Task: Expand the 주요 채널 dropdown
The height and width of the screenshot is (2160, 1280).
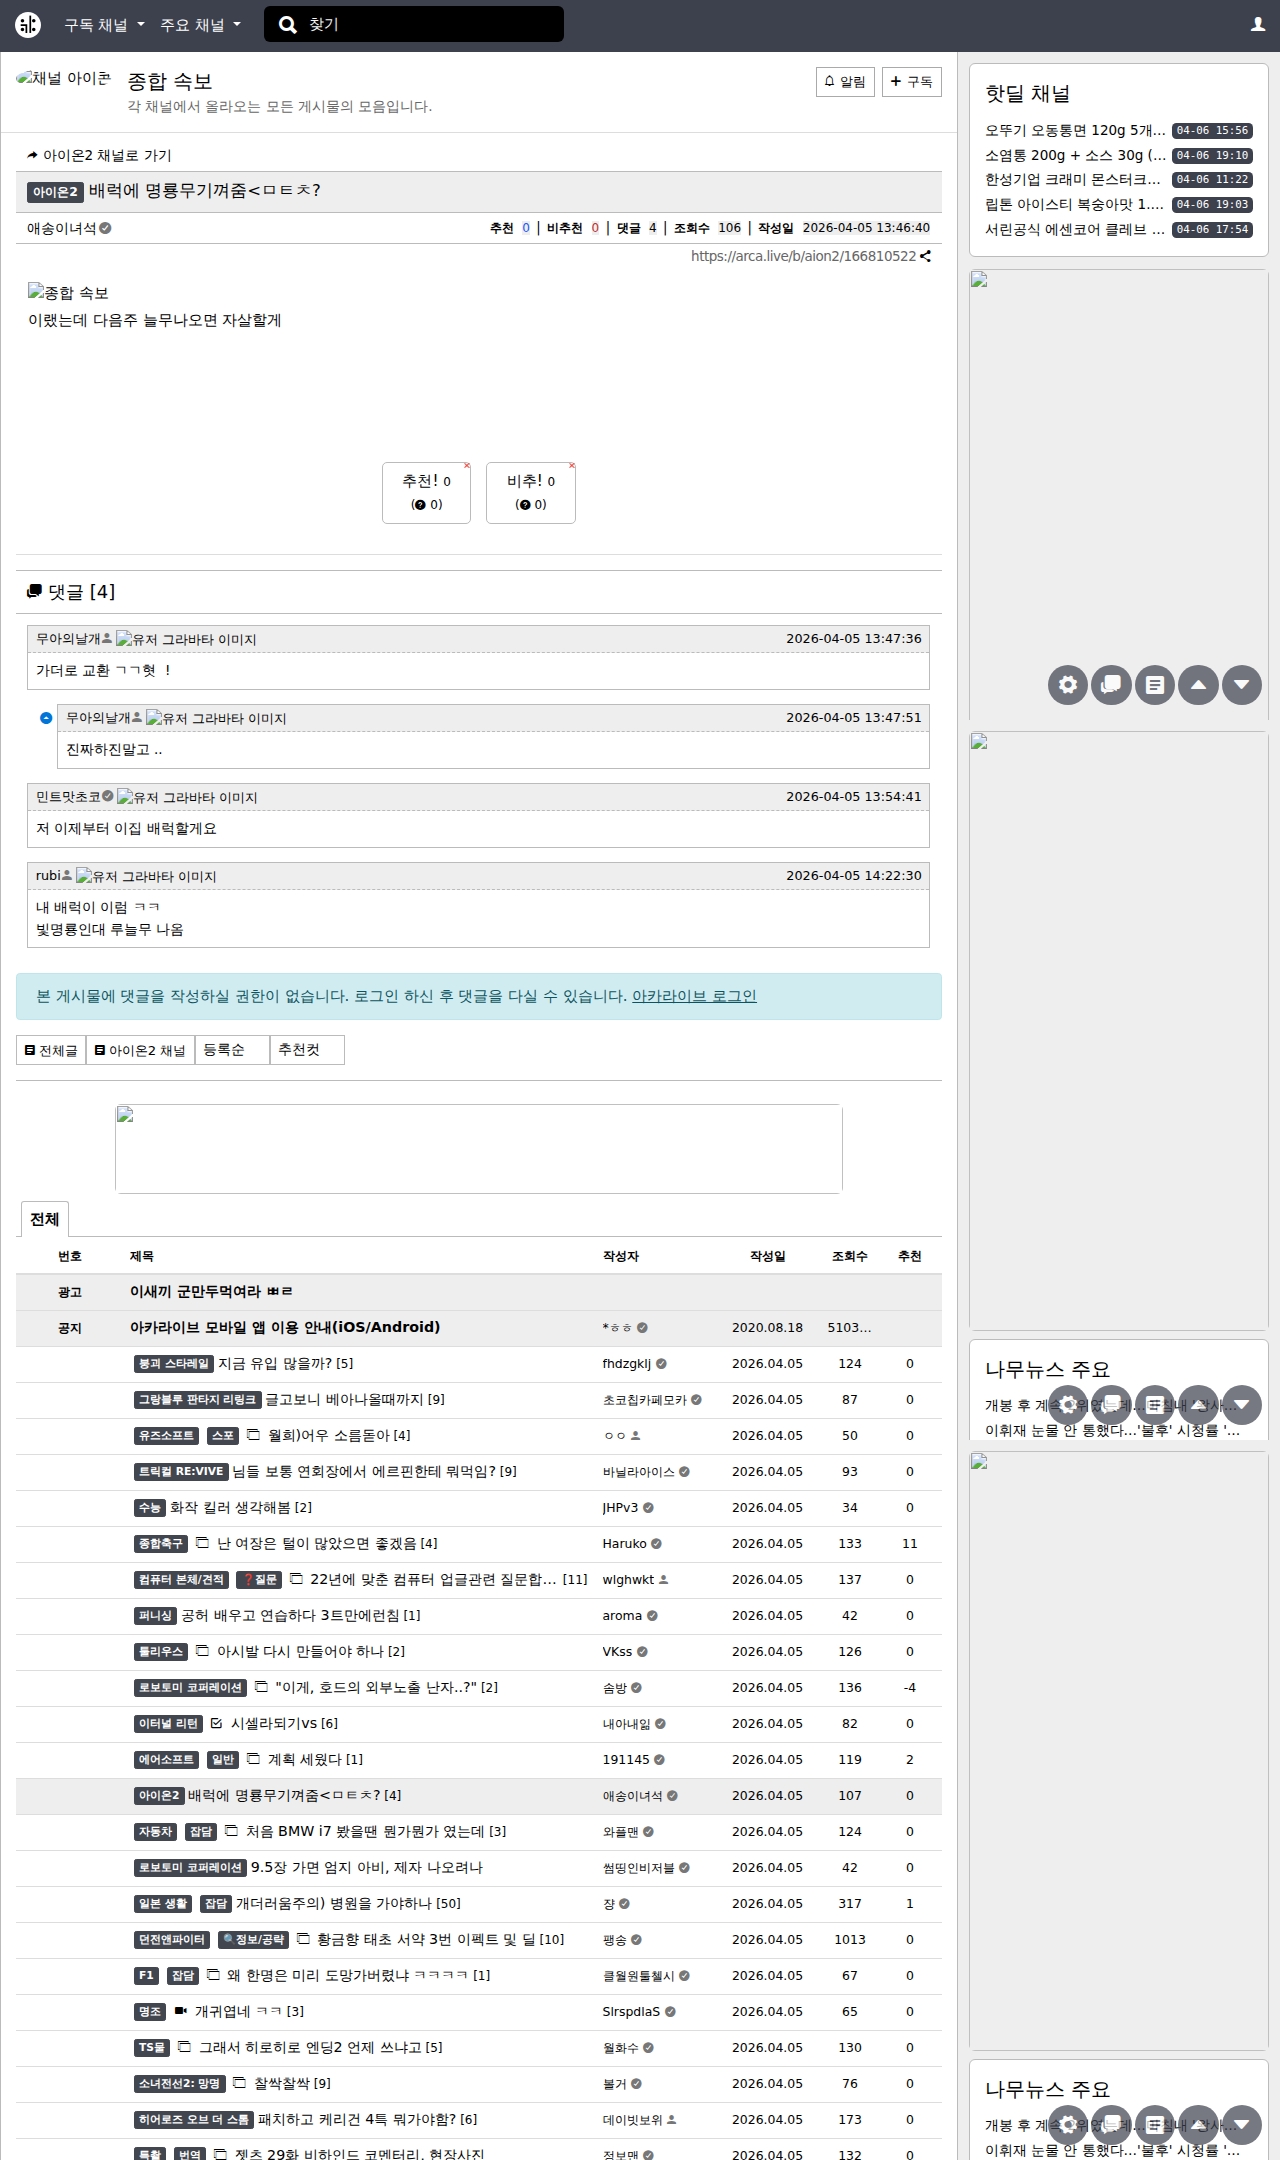Action: point(200,25)
